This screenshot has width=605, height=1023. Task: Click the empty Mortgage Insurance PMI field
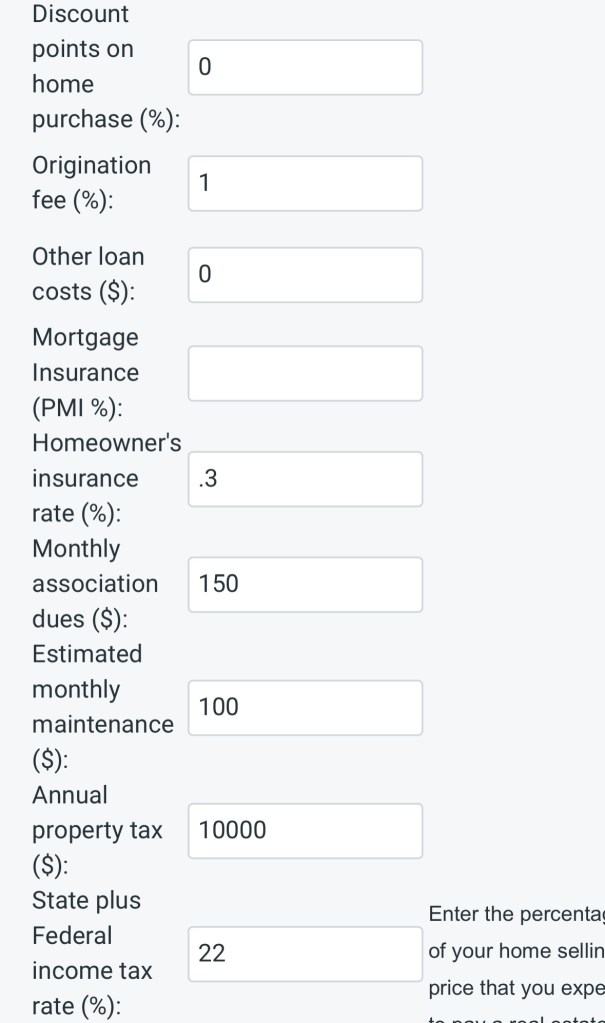click(x=305, y=373)
